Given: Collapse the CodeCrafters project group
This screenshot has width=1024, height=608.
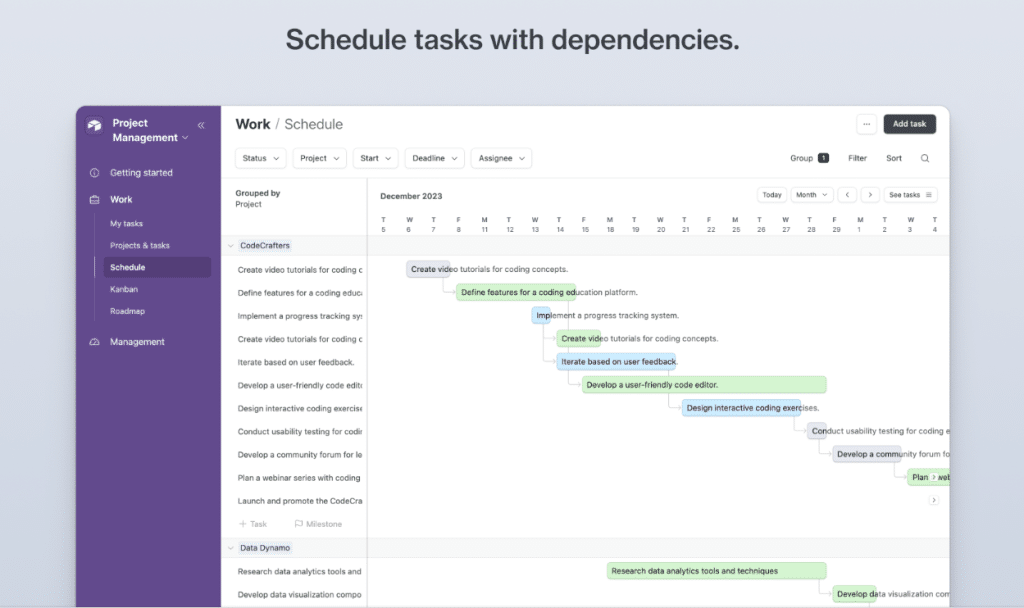Looking at the screenshot, I should pos(231,245).
